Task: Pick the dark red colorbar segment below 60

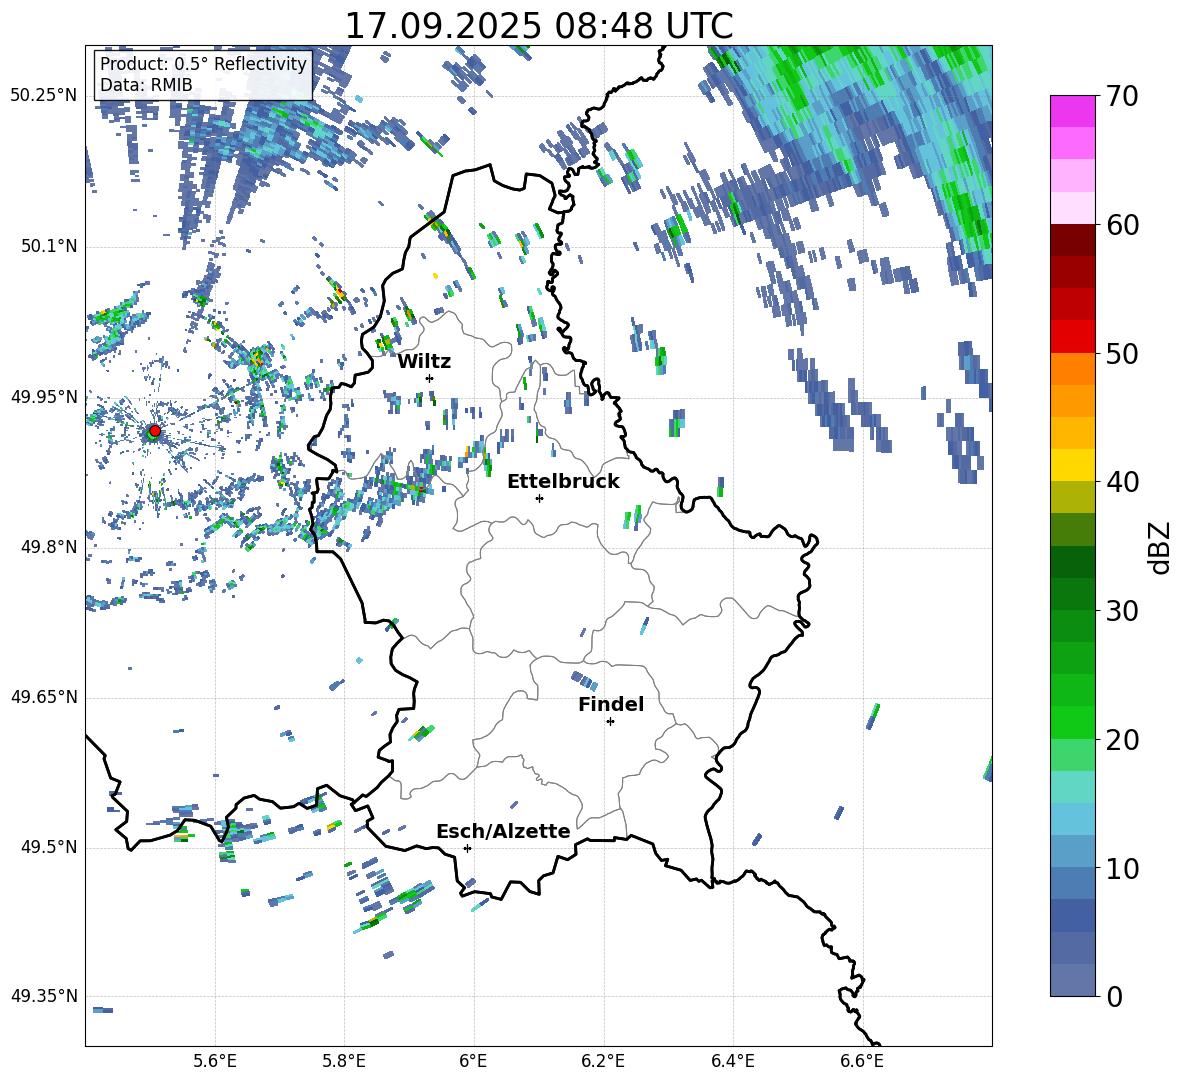Action: (1072, 240)
